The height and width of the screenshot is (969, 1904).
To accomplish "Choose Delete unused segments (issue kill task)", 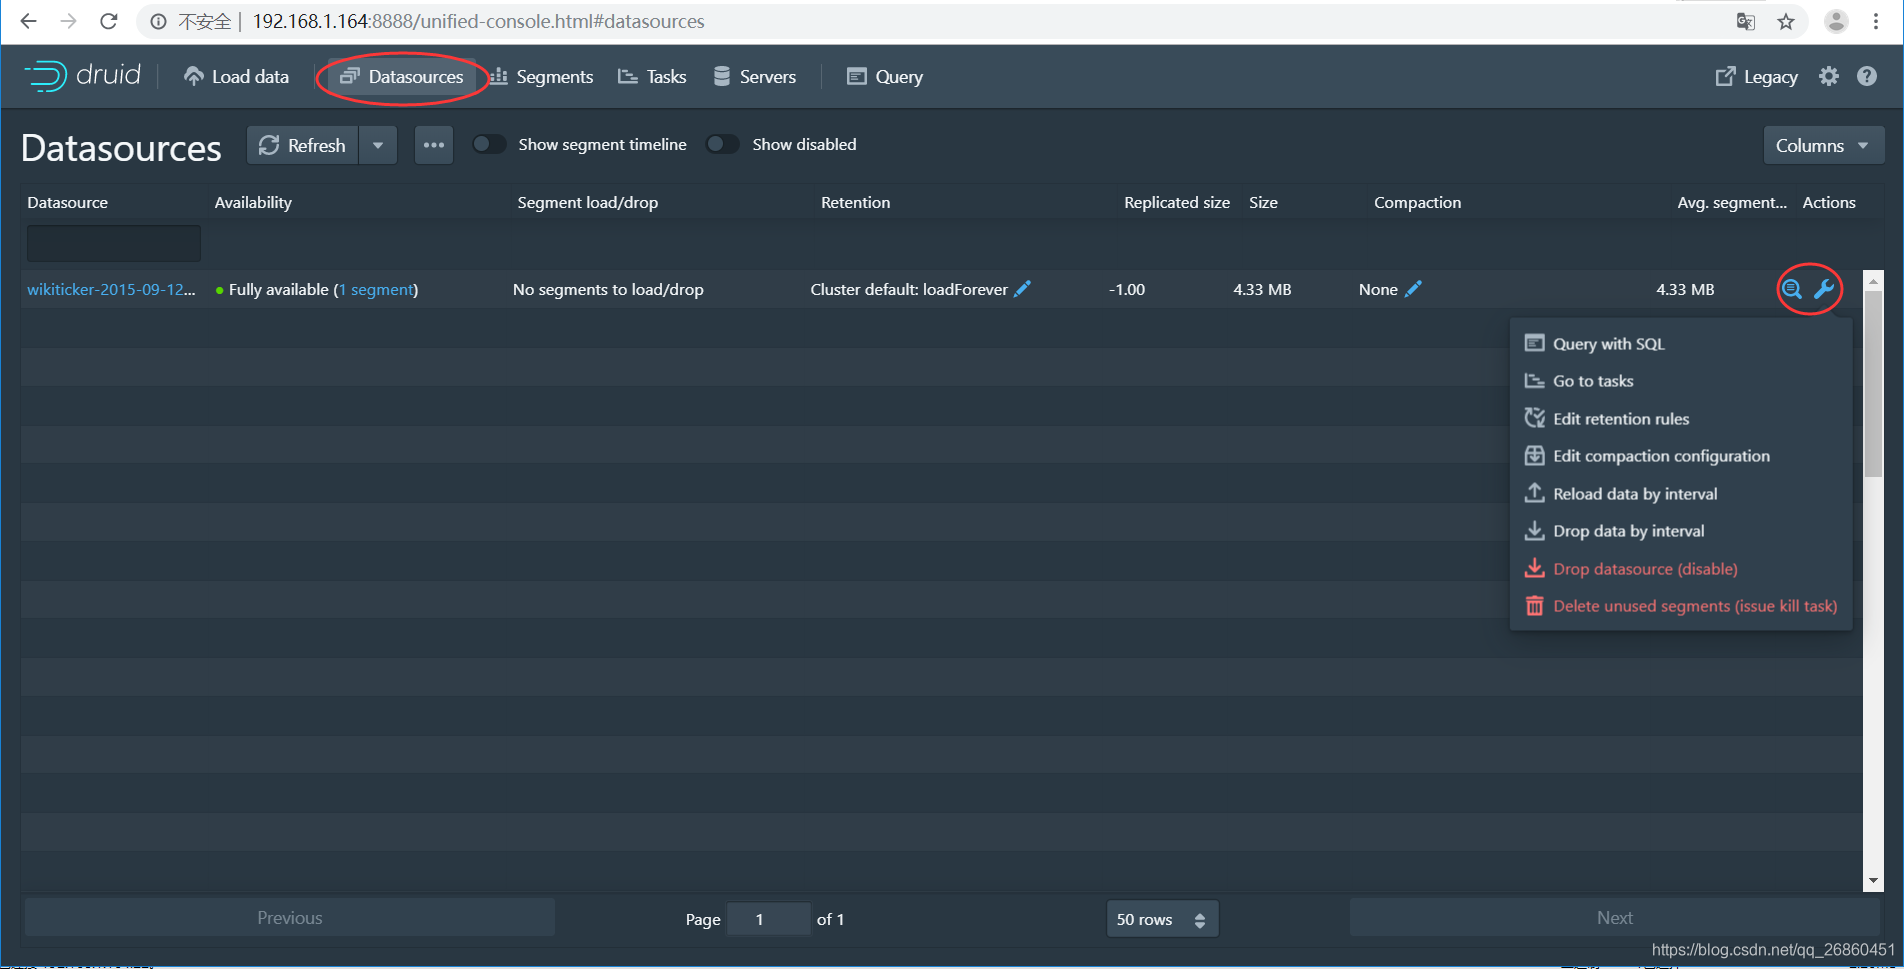I will (x=1680, y=606).
